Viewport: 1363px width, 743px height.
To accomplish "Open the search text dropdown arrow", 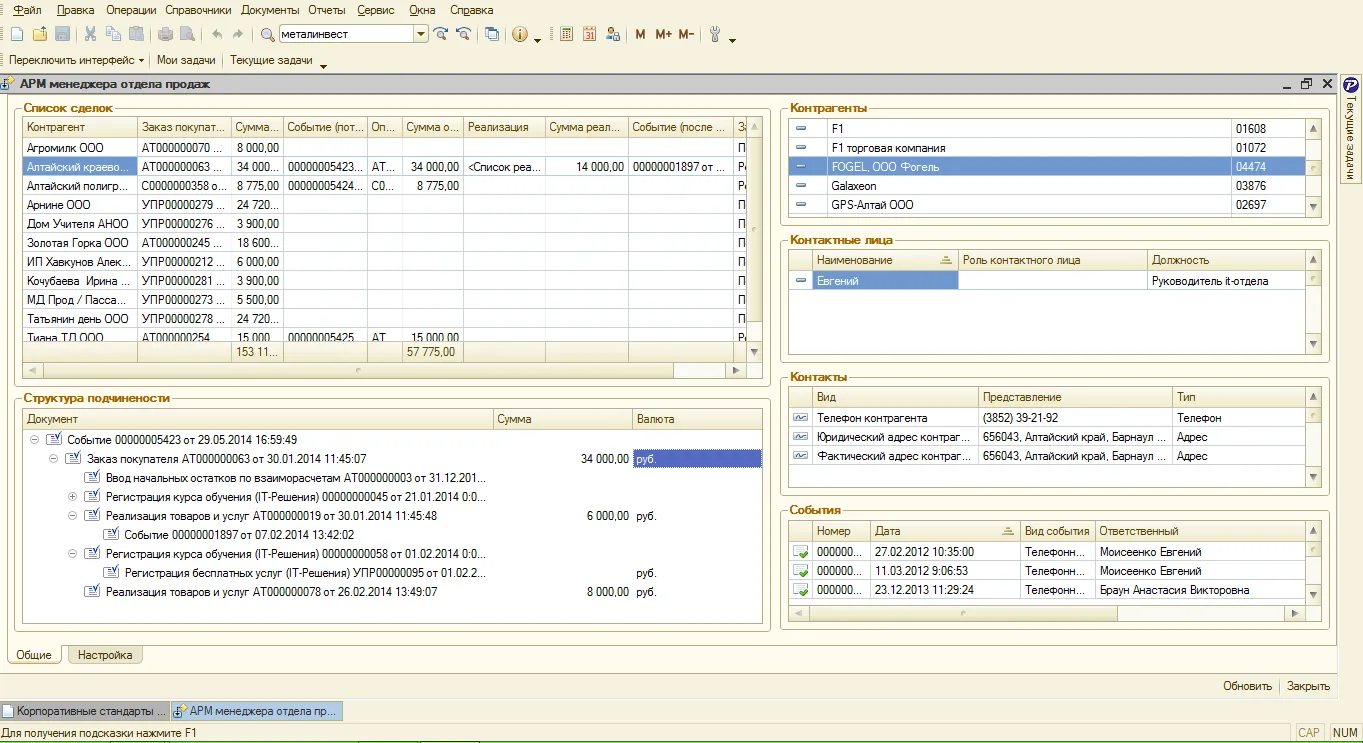I will (x=421, y=34).
